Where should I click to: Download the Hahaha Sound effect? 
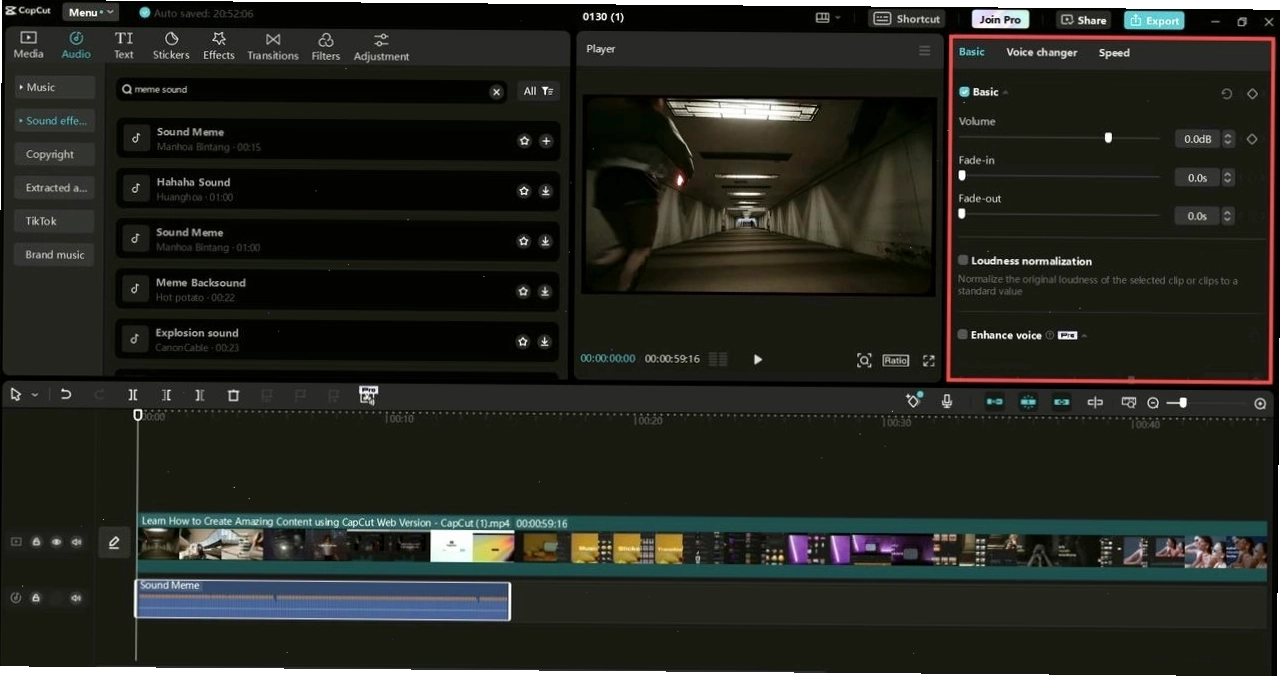[545, 191]
